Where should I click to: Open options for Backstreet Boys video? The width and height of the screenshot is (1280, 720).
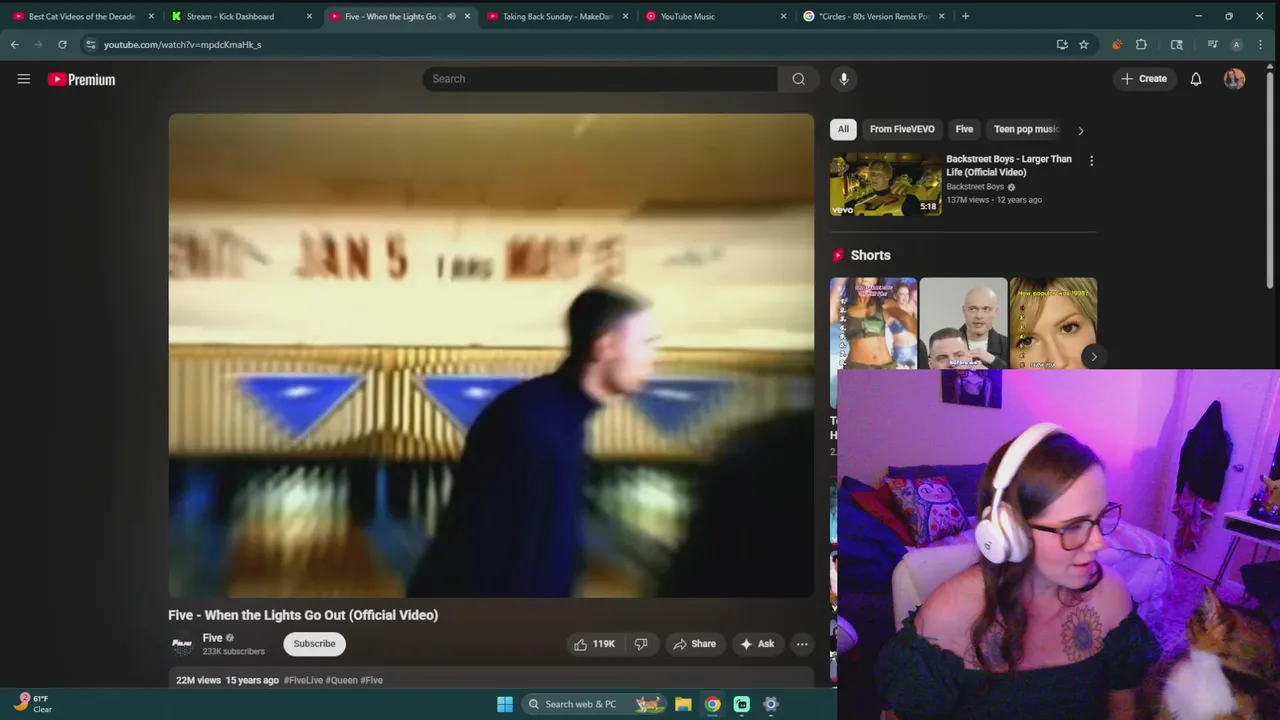coord(1091,161)
